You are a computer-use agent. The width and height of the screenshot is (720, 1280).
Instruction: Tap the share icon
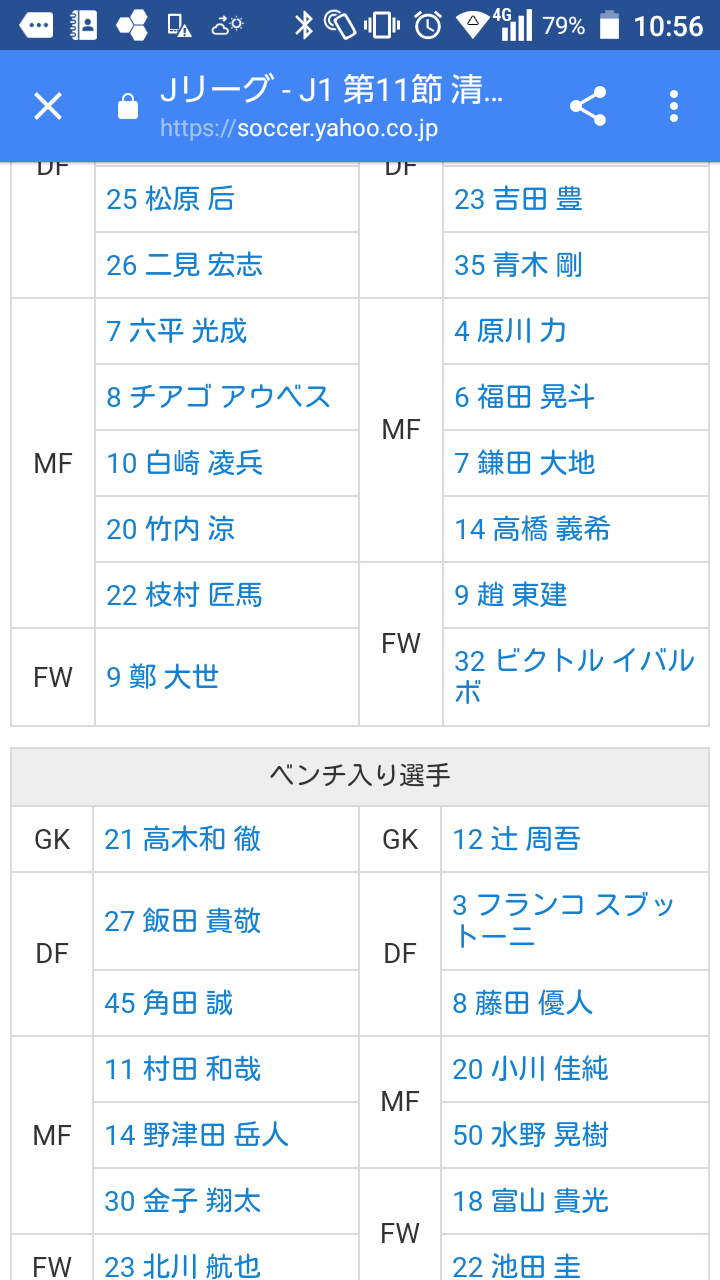588,106
